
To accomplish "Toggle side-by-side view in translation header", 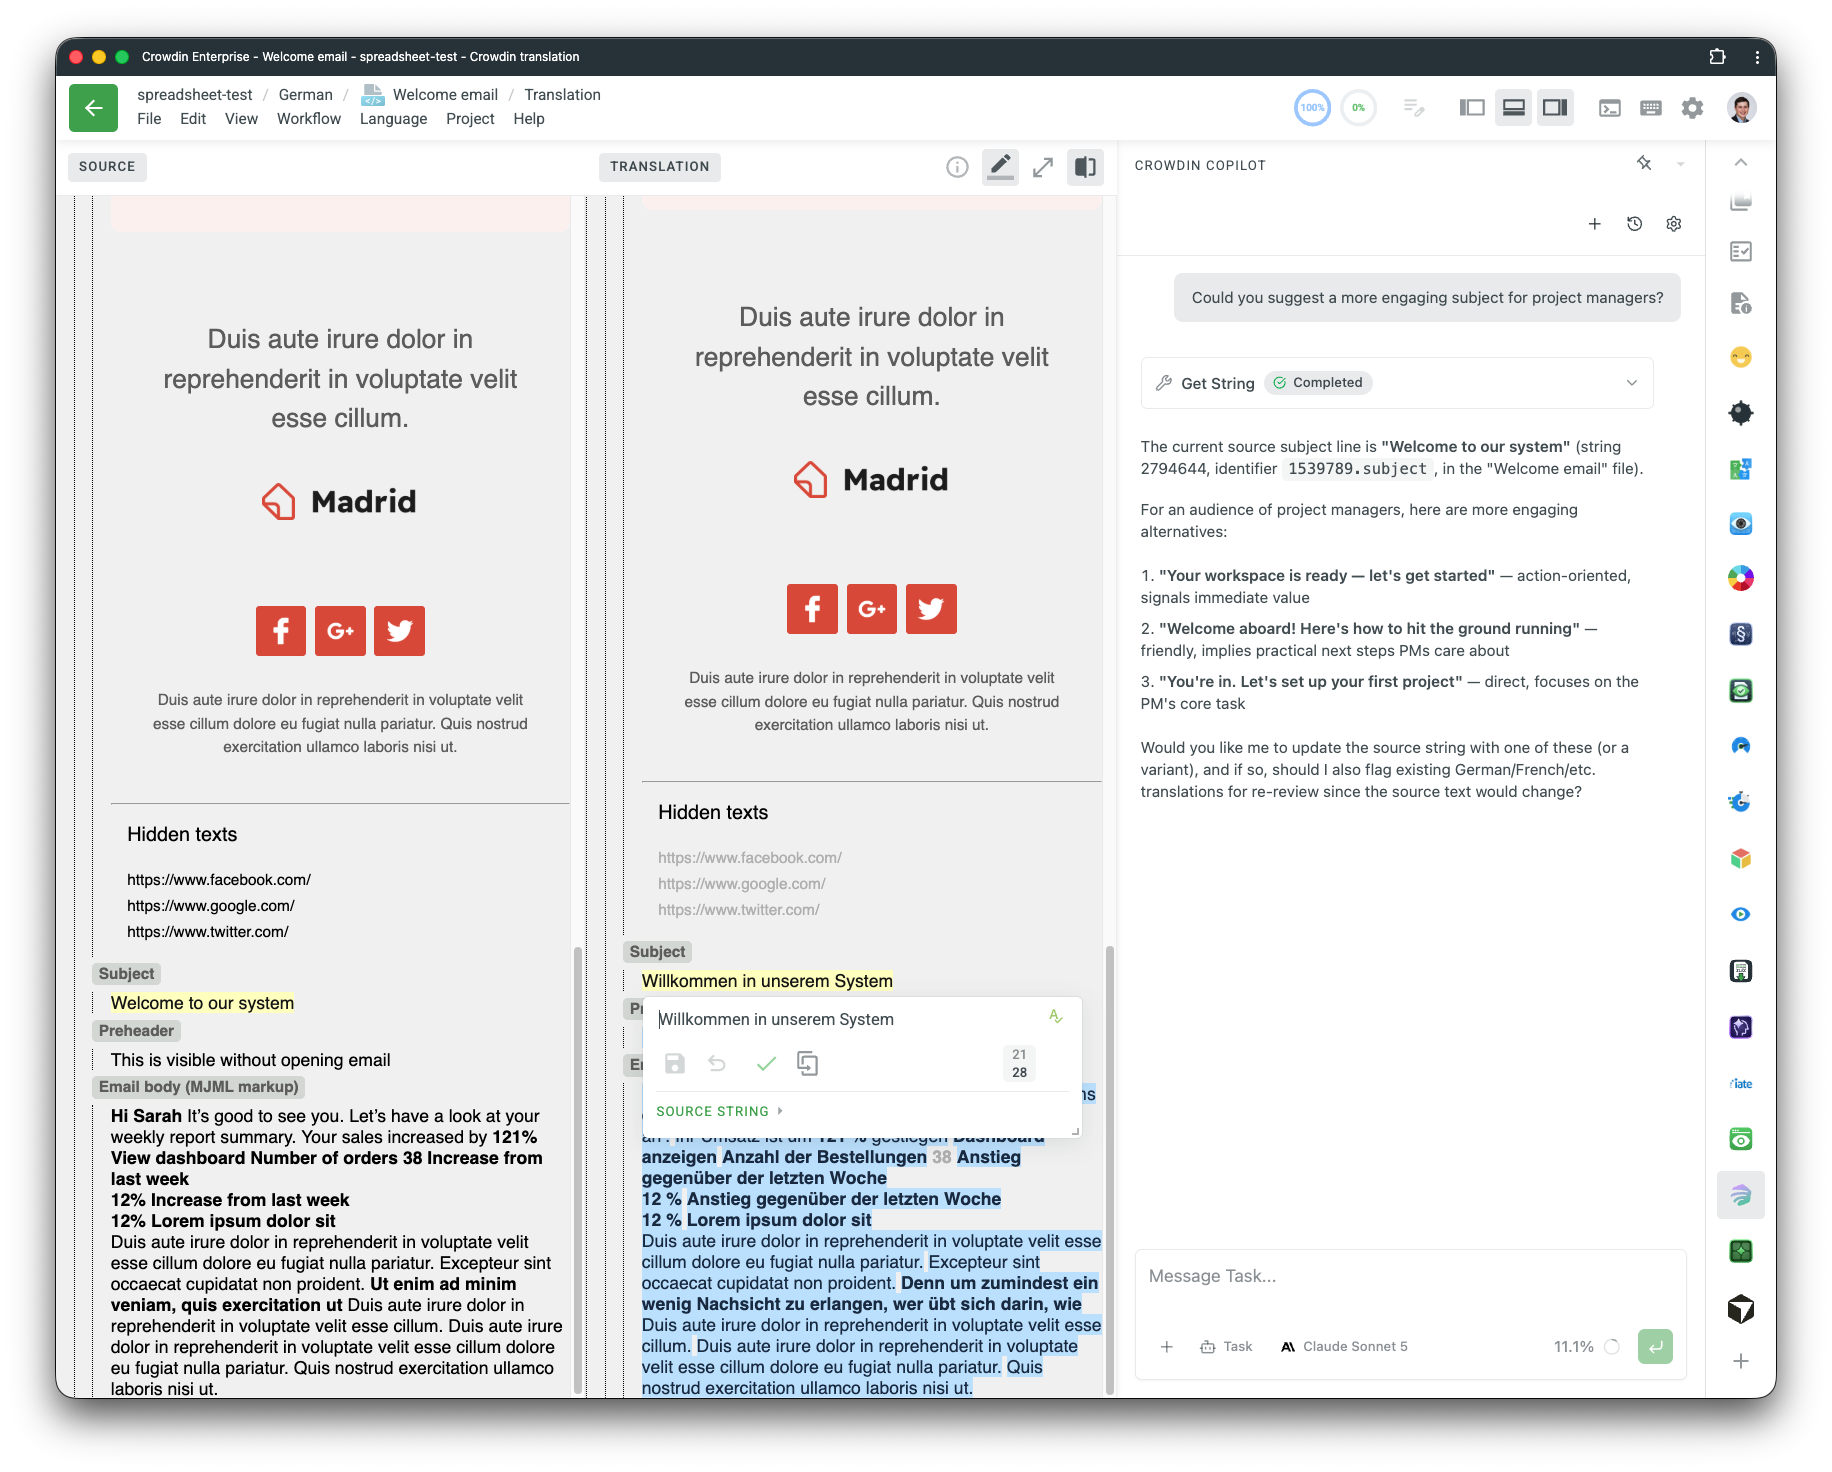I will click(x=1085, y=167).
